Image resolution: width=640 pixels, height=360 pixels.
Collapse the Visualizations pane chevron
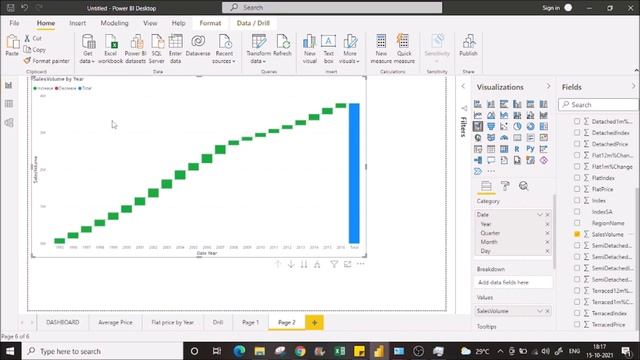[x=548, y=87]
